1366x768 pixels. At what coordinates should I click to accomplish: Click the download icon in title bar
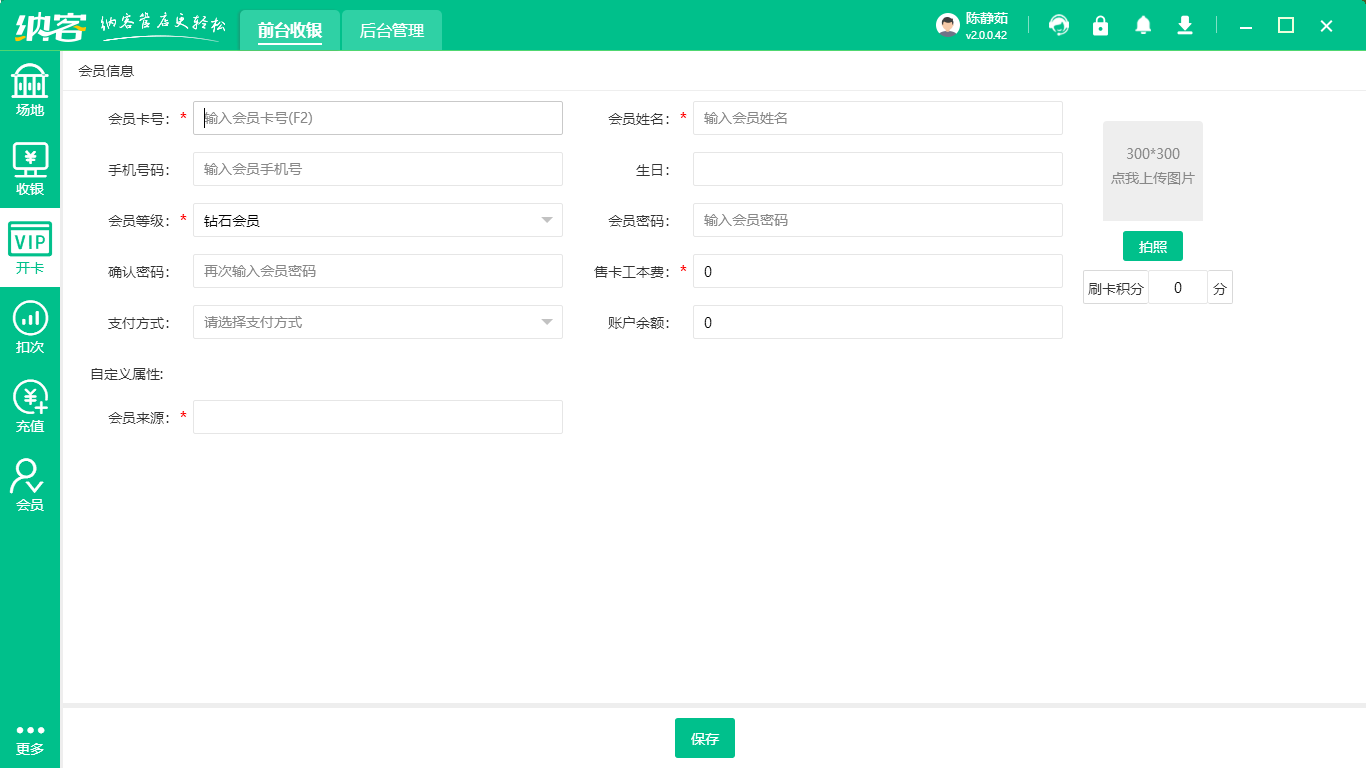click(1185, 25)
